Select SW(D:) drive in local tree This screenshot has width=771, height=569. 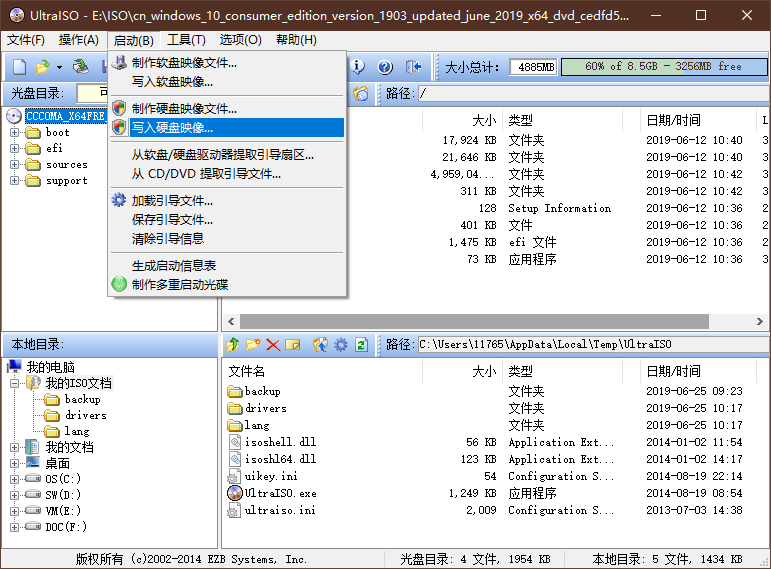[63, 494]
